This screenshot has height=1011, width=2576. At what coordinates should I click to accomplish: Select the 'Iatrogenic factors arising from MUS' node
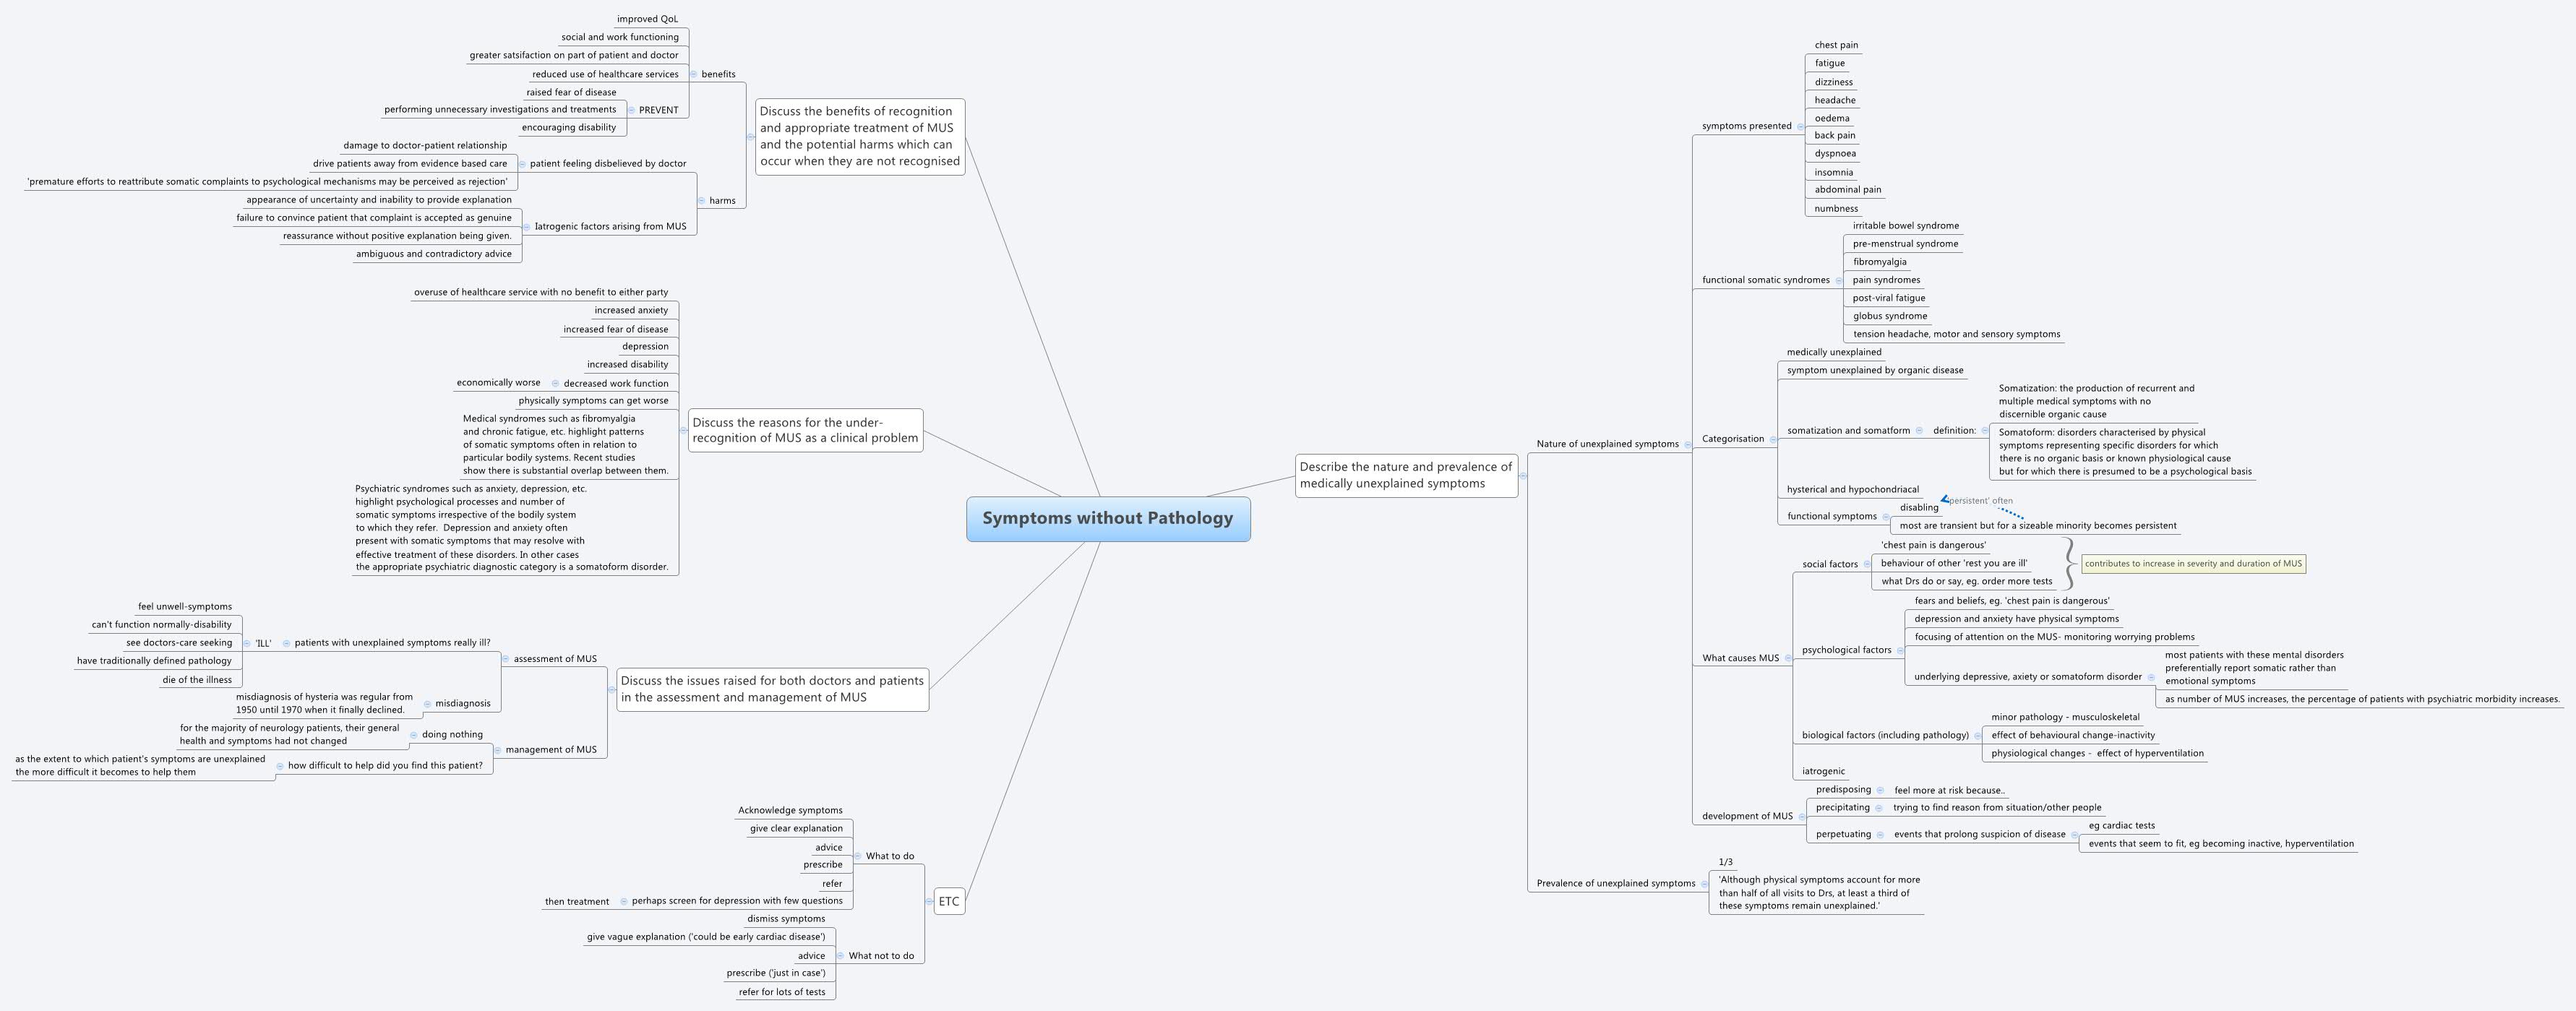click(x=610, y=227)
